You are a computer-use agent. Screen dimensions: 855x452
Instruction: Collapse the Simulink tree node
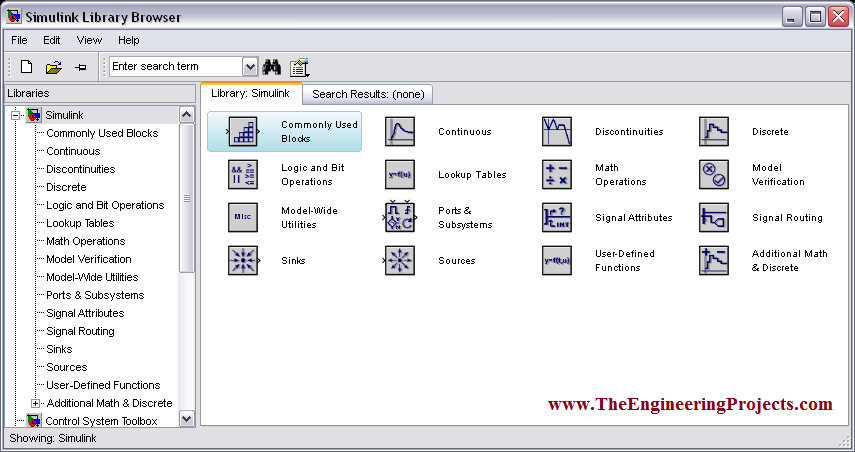(15, 115)
